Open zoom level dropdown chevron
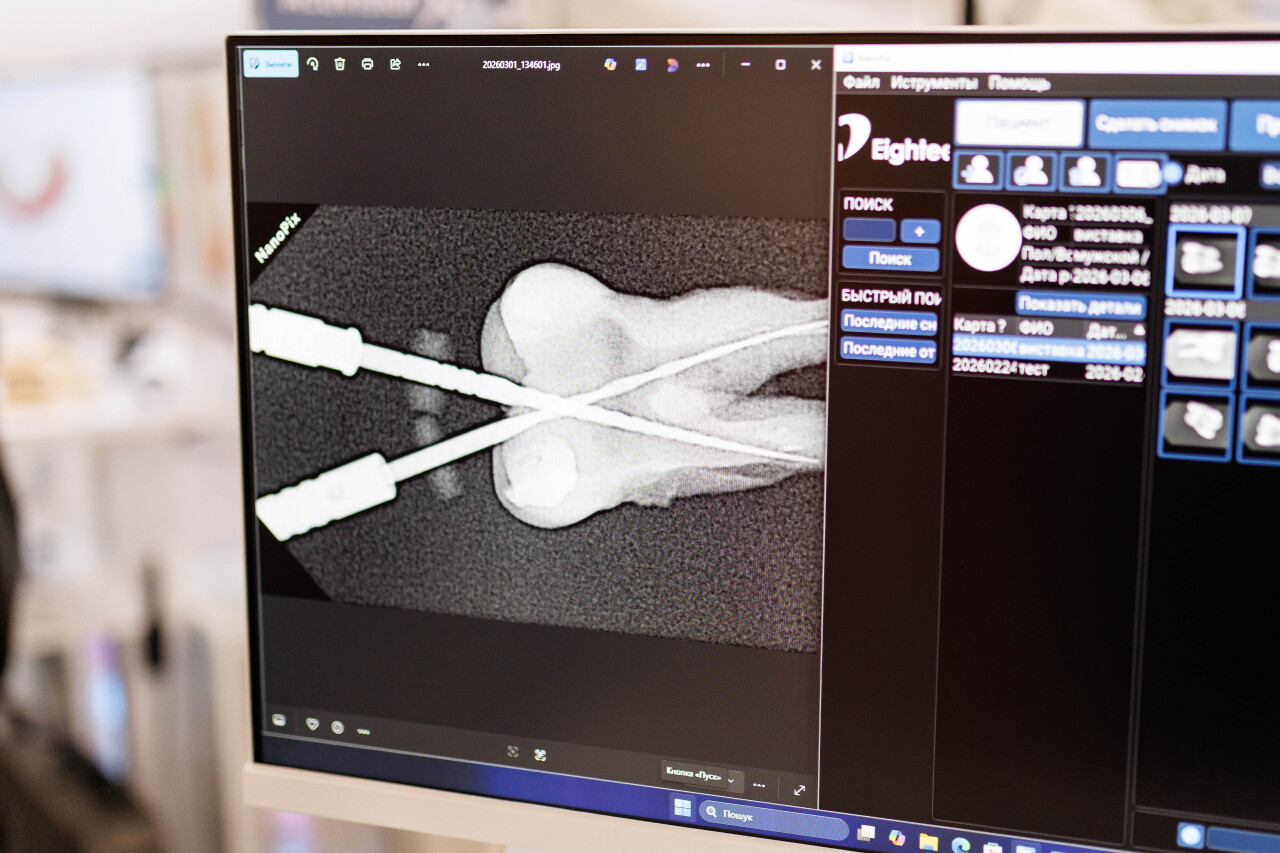Viewport: 1280px width, 853px height. tap(731, 780)
